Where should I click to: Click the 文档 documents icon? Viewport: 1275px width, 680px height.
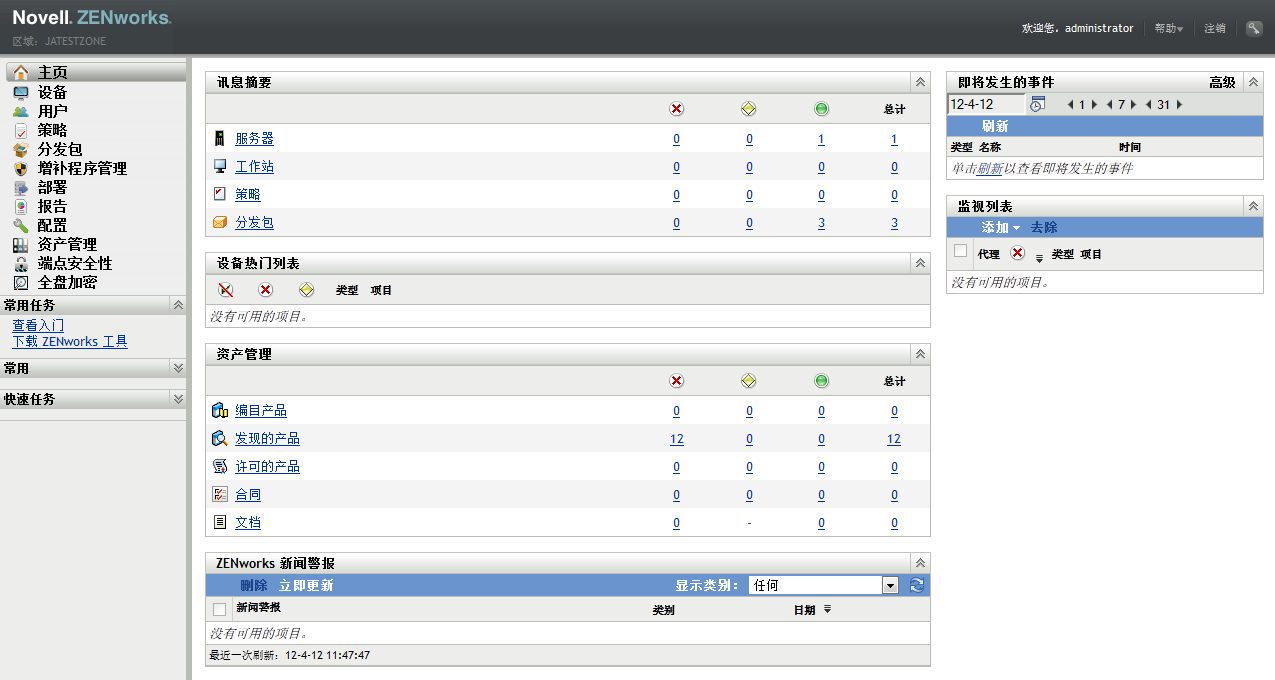pos(220,523)
